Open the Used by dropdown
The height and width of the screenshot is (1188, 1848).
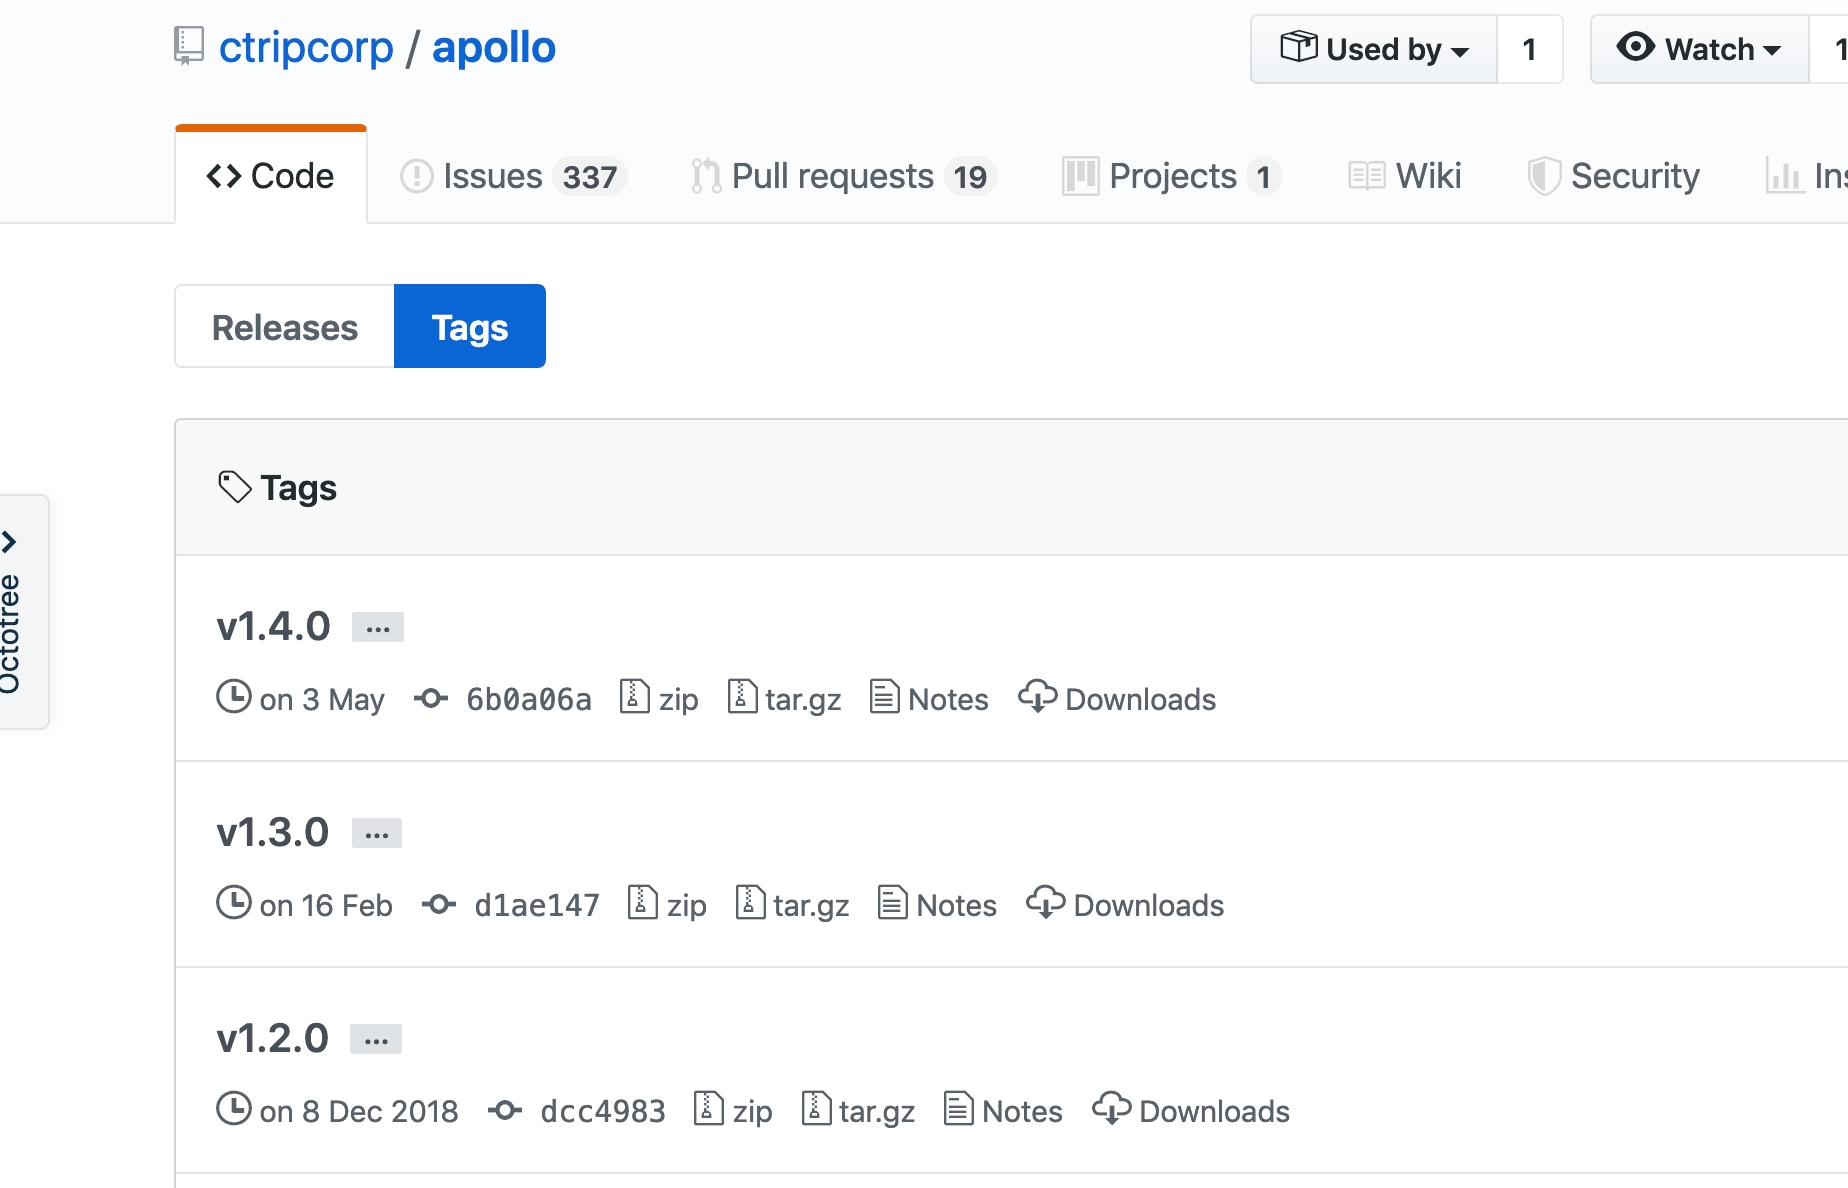[x=1374, y=49]
